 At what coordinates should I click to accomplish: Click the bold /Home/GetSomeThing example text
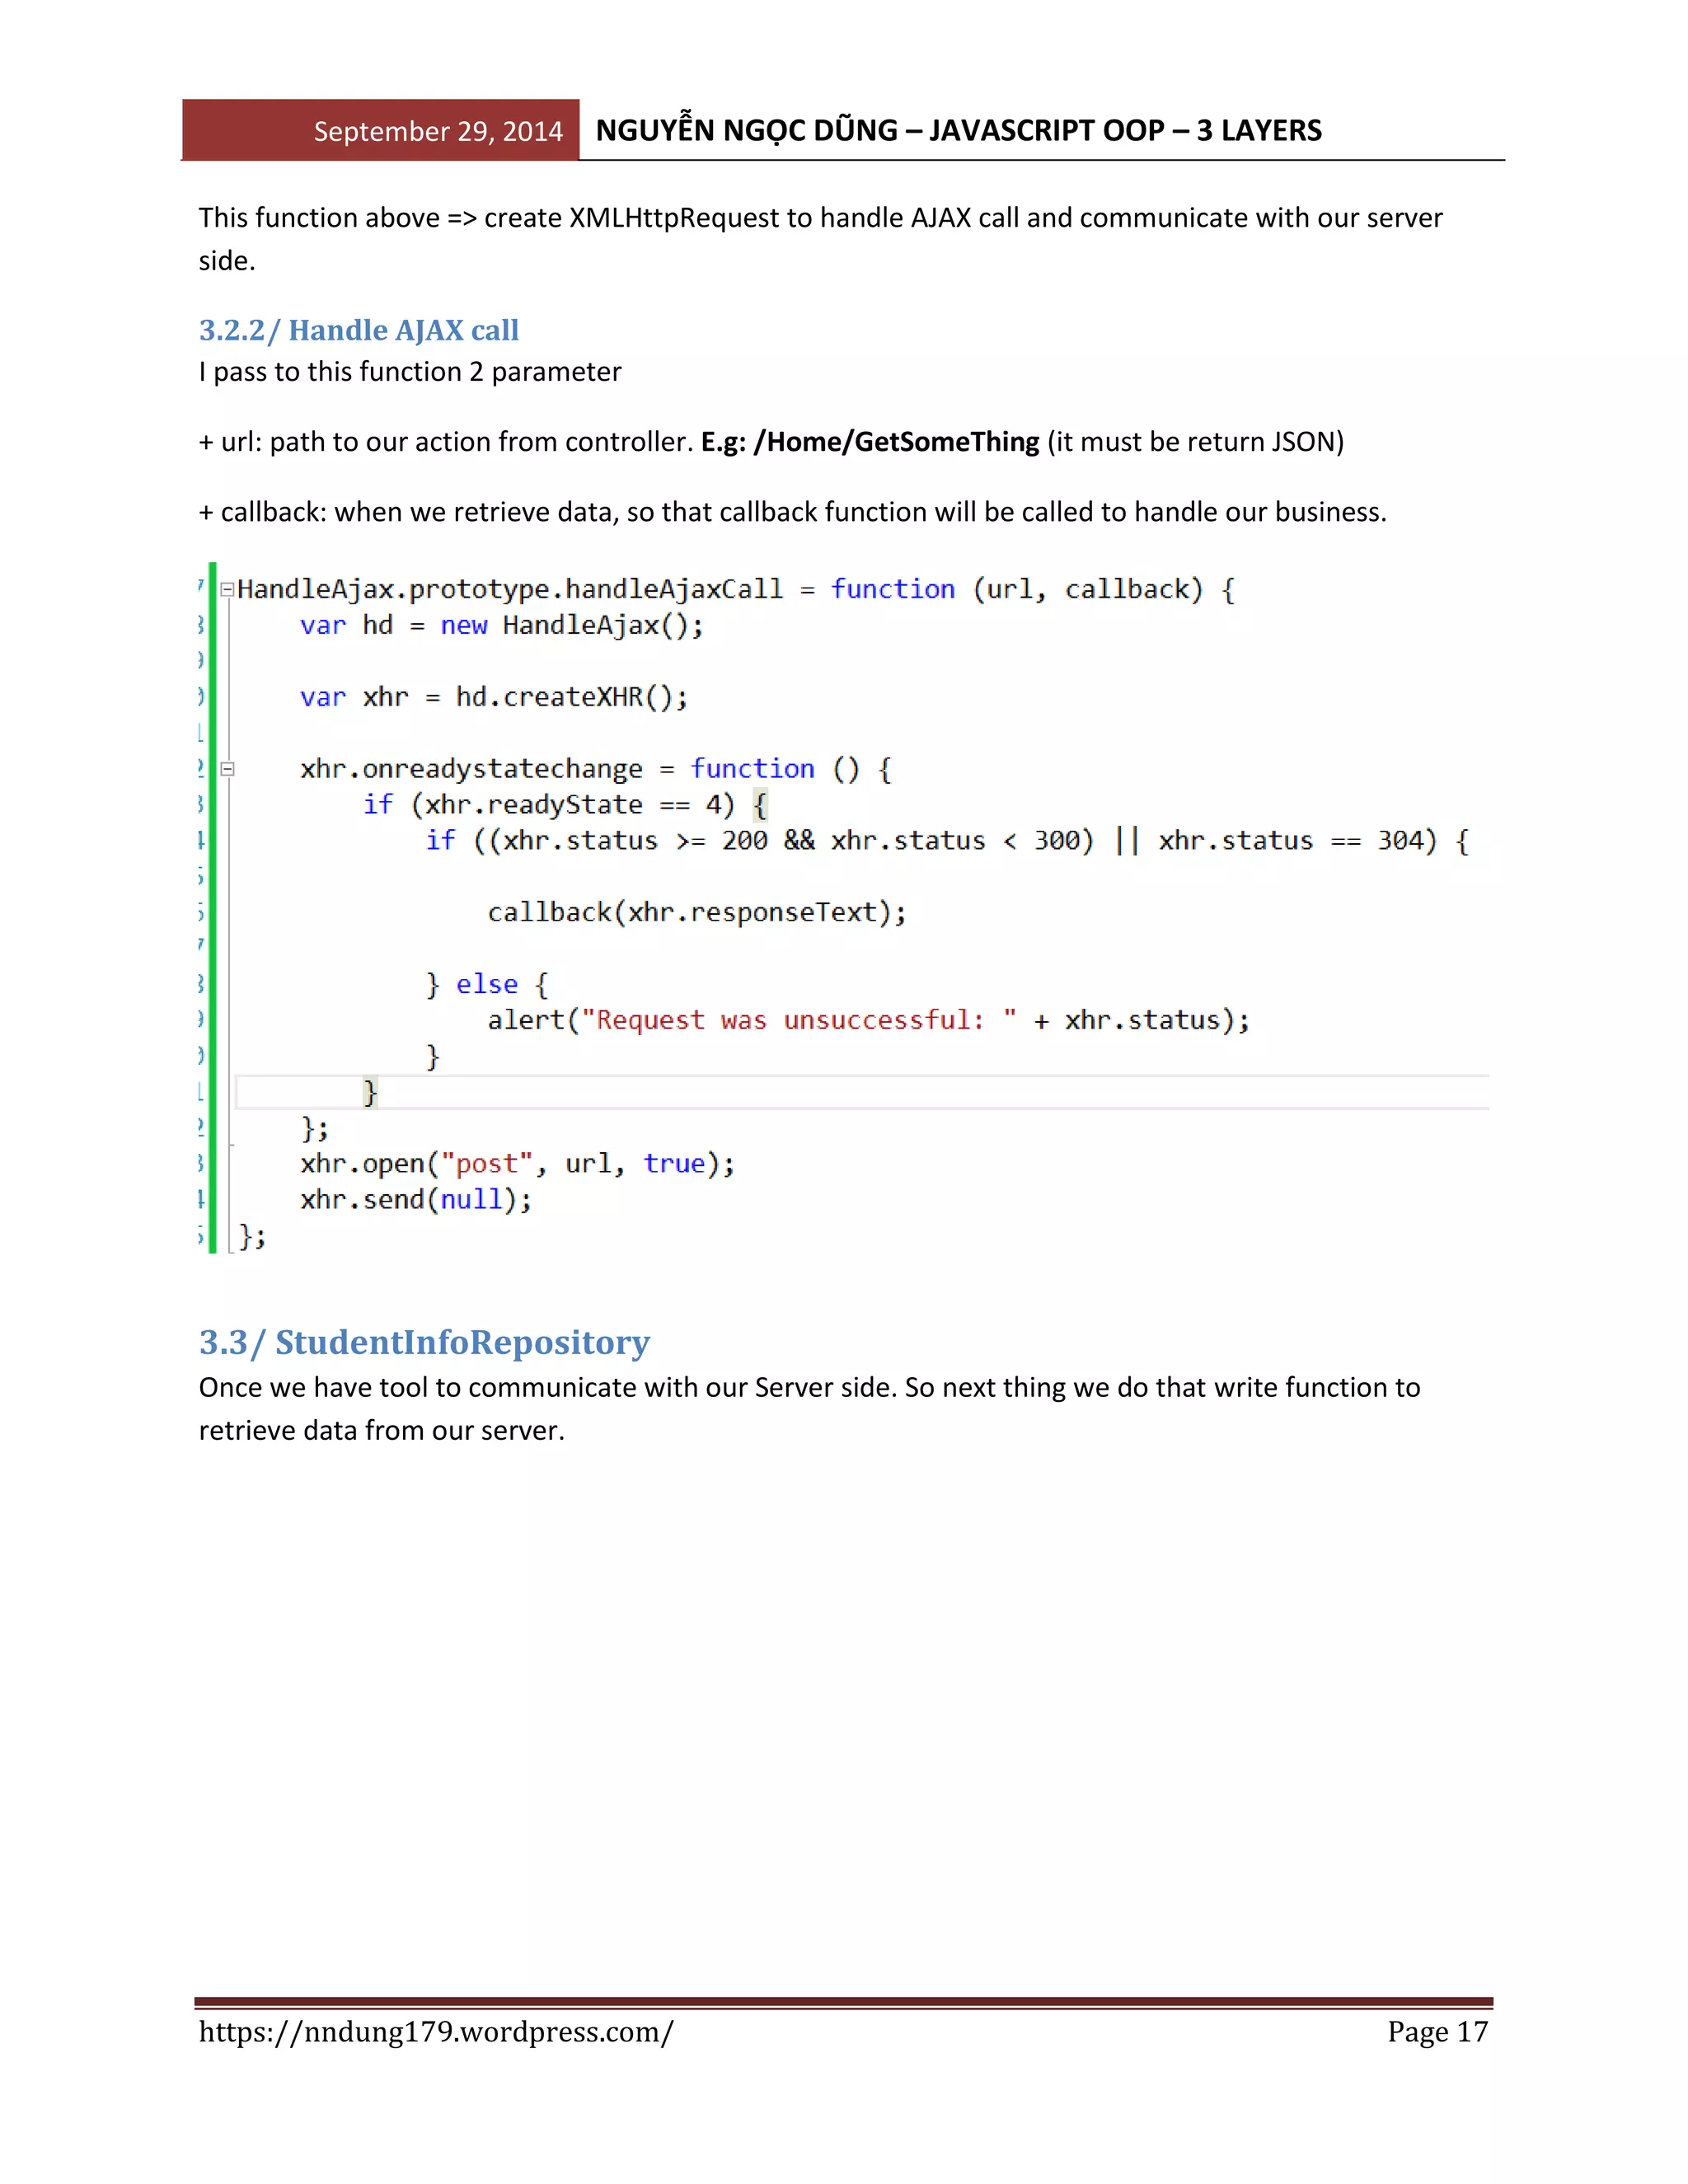896,442
